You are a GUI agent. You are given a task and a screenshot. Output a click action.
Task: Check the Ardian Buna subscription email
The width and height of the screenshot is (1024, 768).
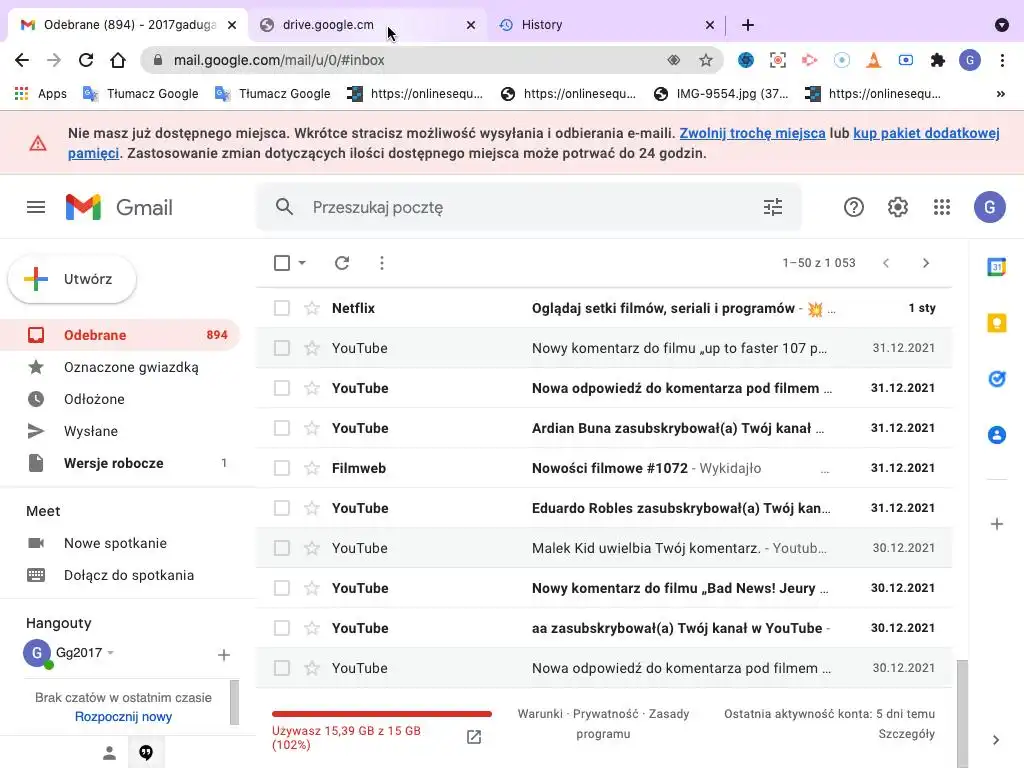coord(282,428)
